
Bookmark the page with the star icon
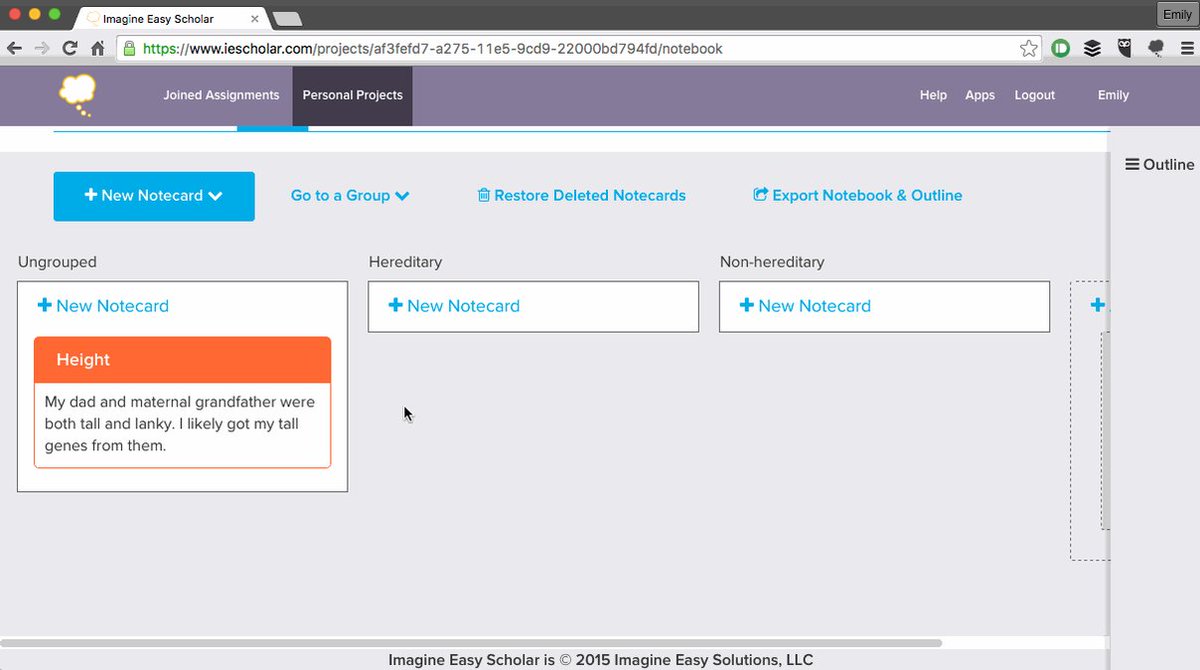[1028, 48]
